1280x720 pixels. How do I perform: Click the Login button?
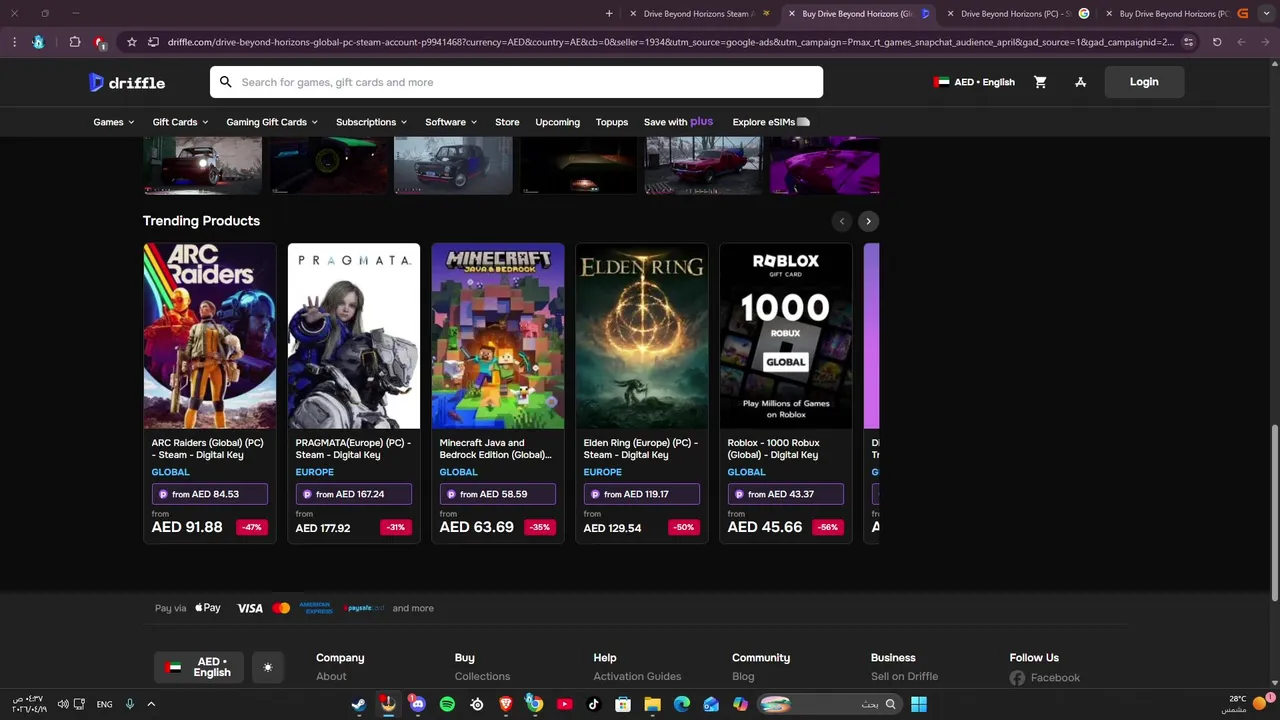1144,82
